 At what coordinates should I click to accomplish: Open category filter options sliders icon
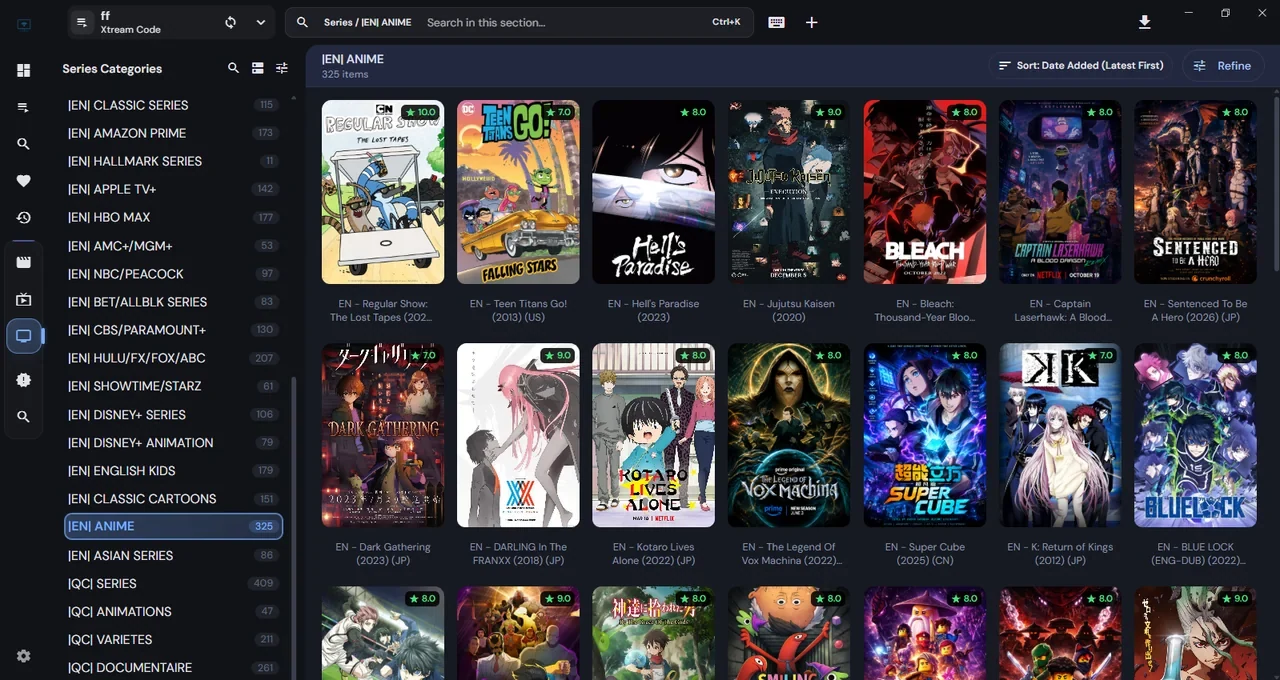click(282, 68)
